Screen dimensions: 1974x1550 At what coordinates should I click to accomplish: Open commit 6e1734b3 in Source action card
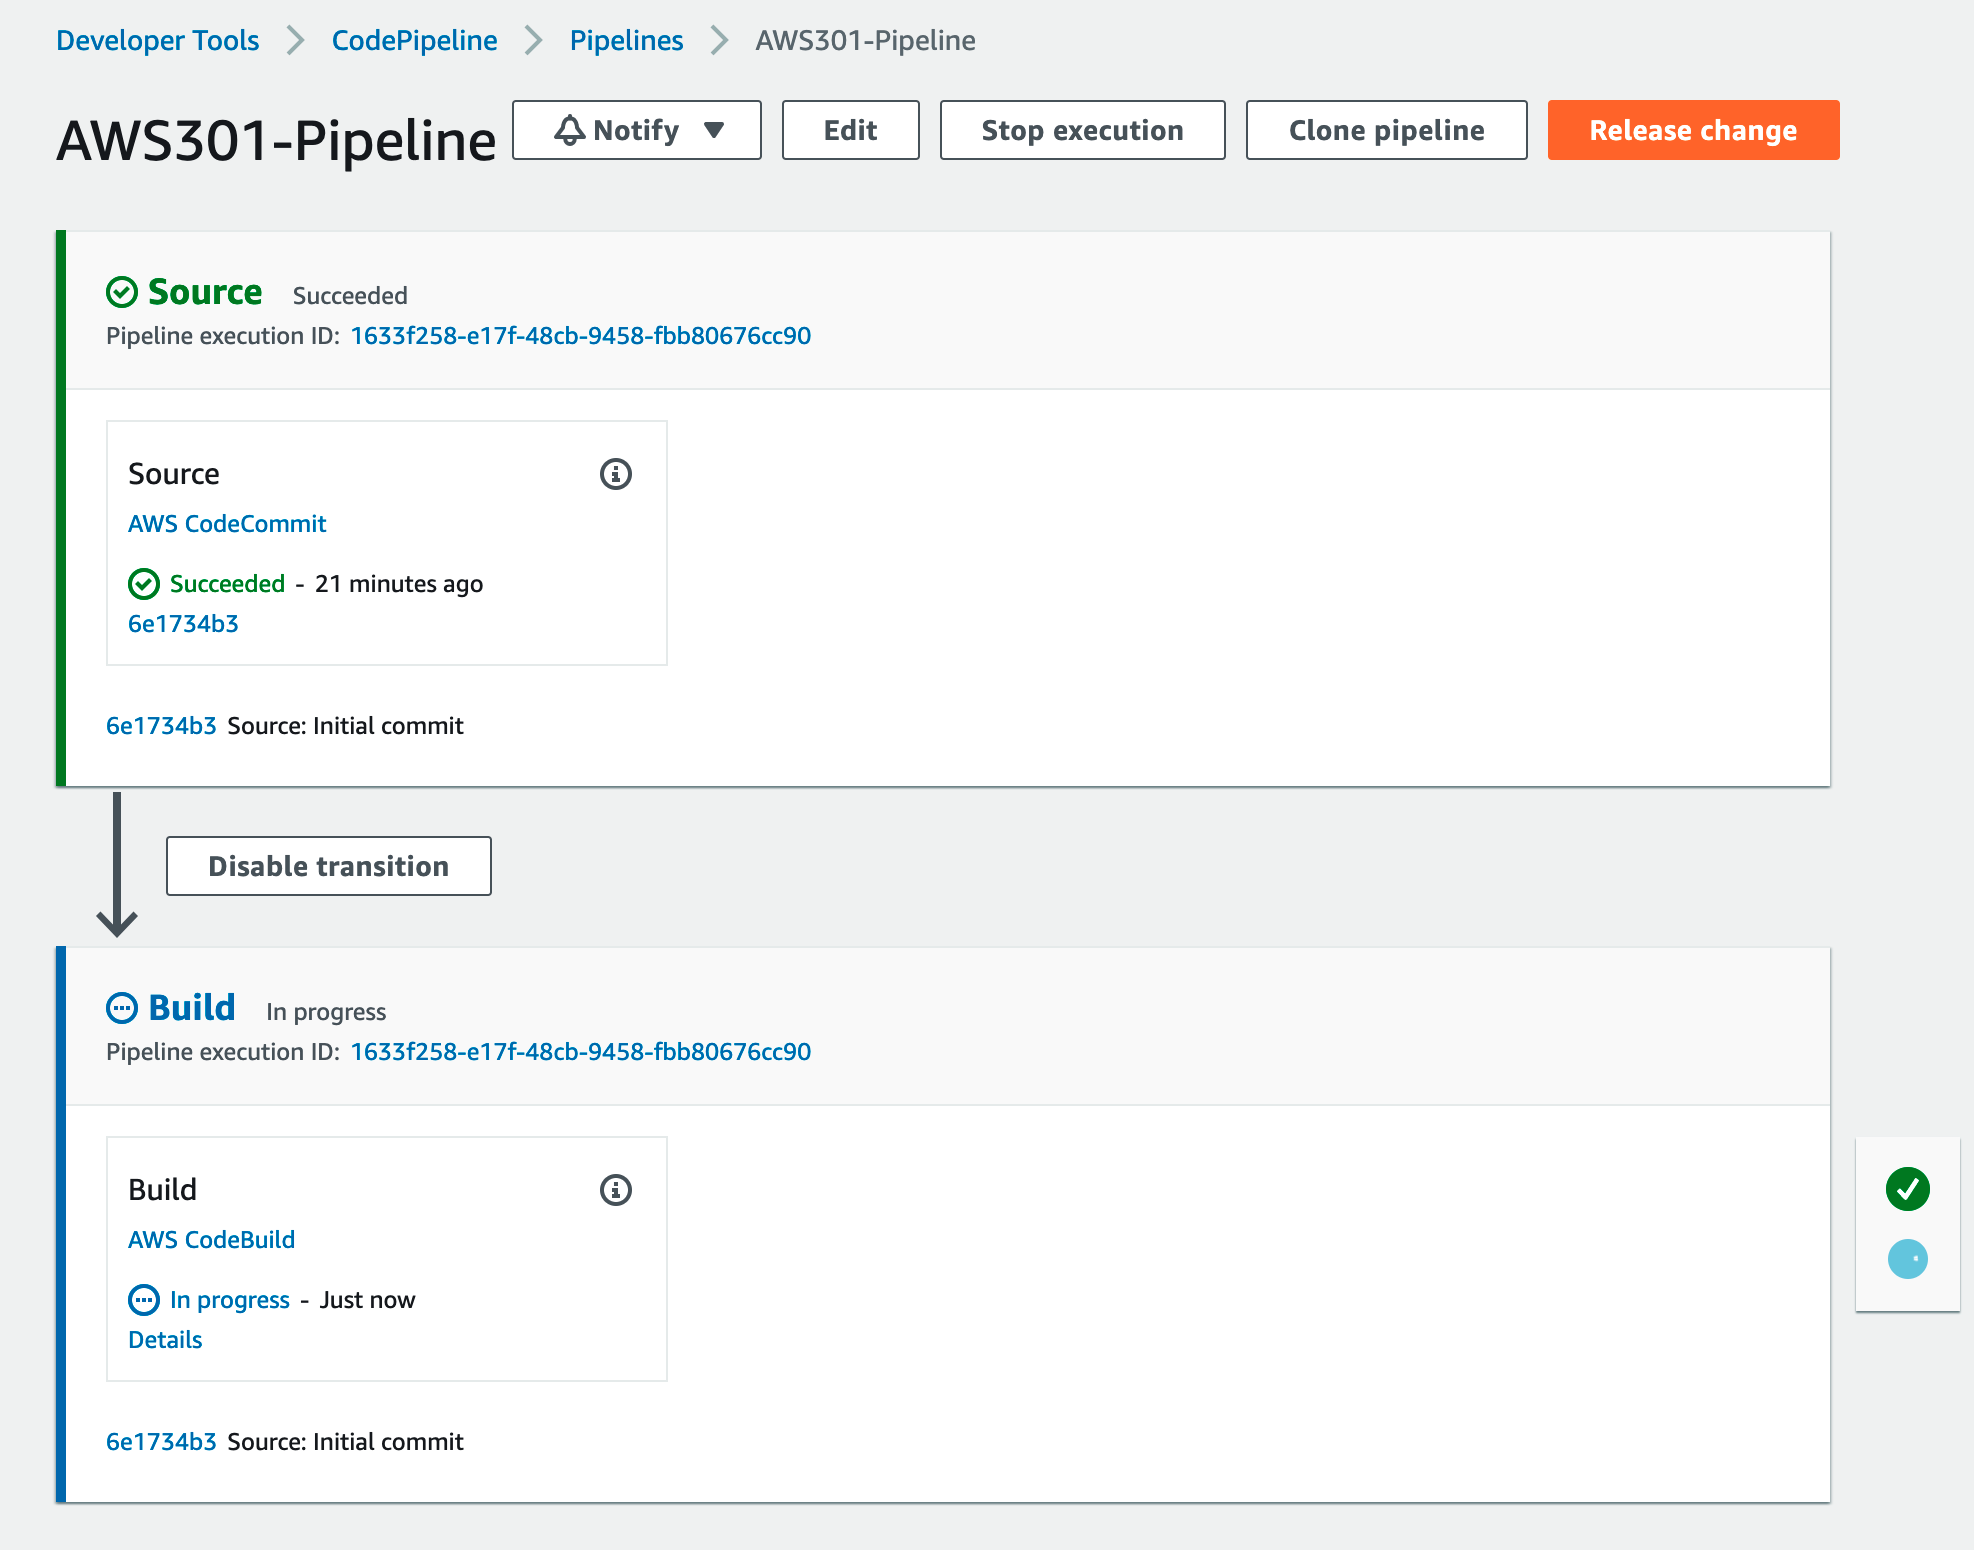183,624
